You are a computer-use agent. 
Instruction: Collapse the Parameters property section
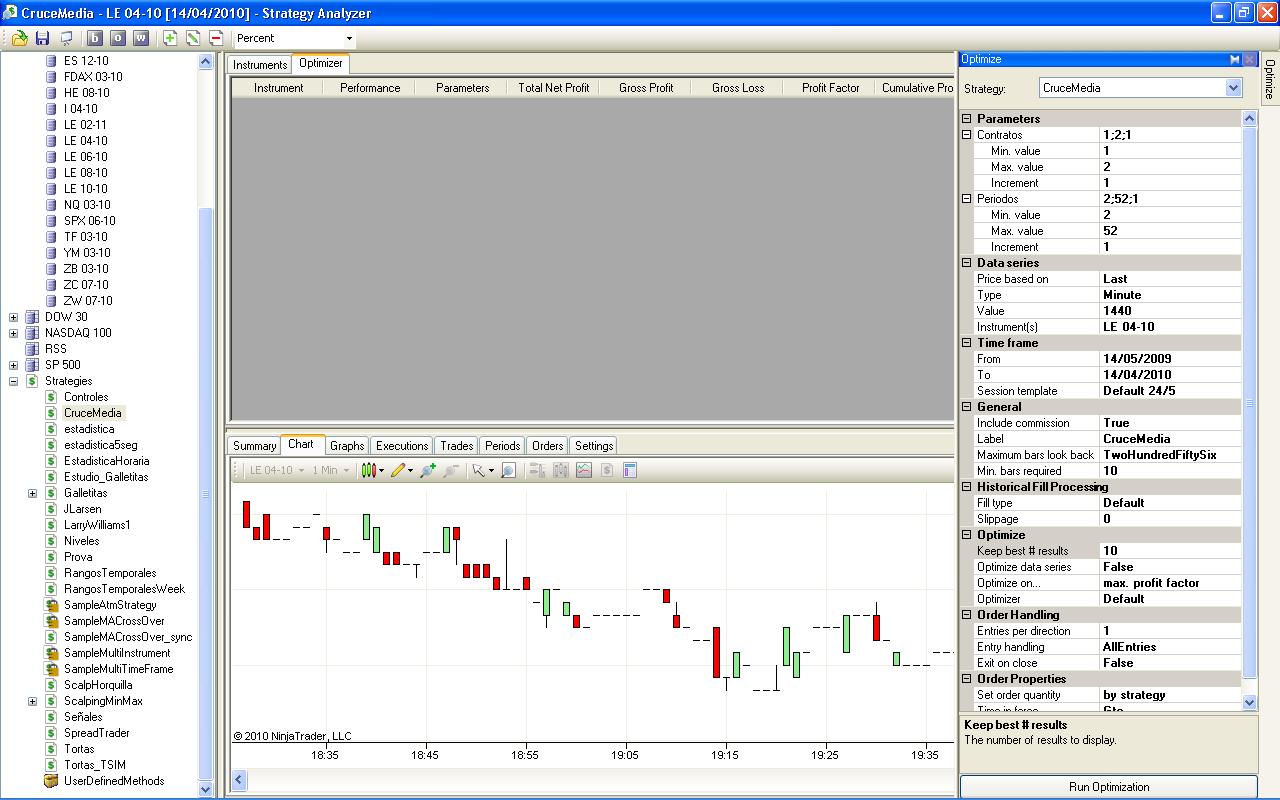pos(967,119)
